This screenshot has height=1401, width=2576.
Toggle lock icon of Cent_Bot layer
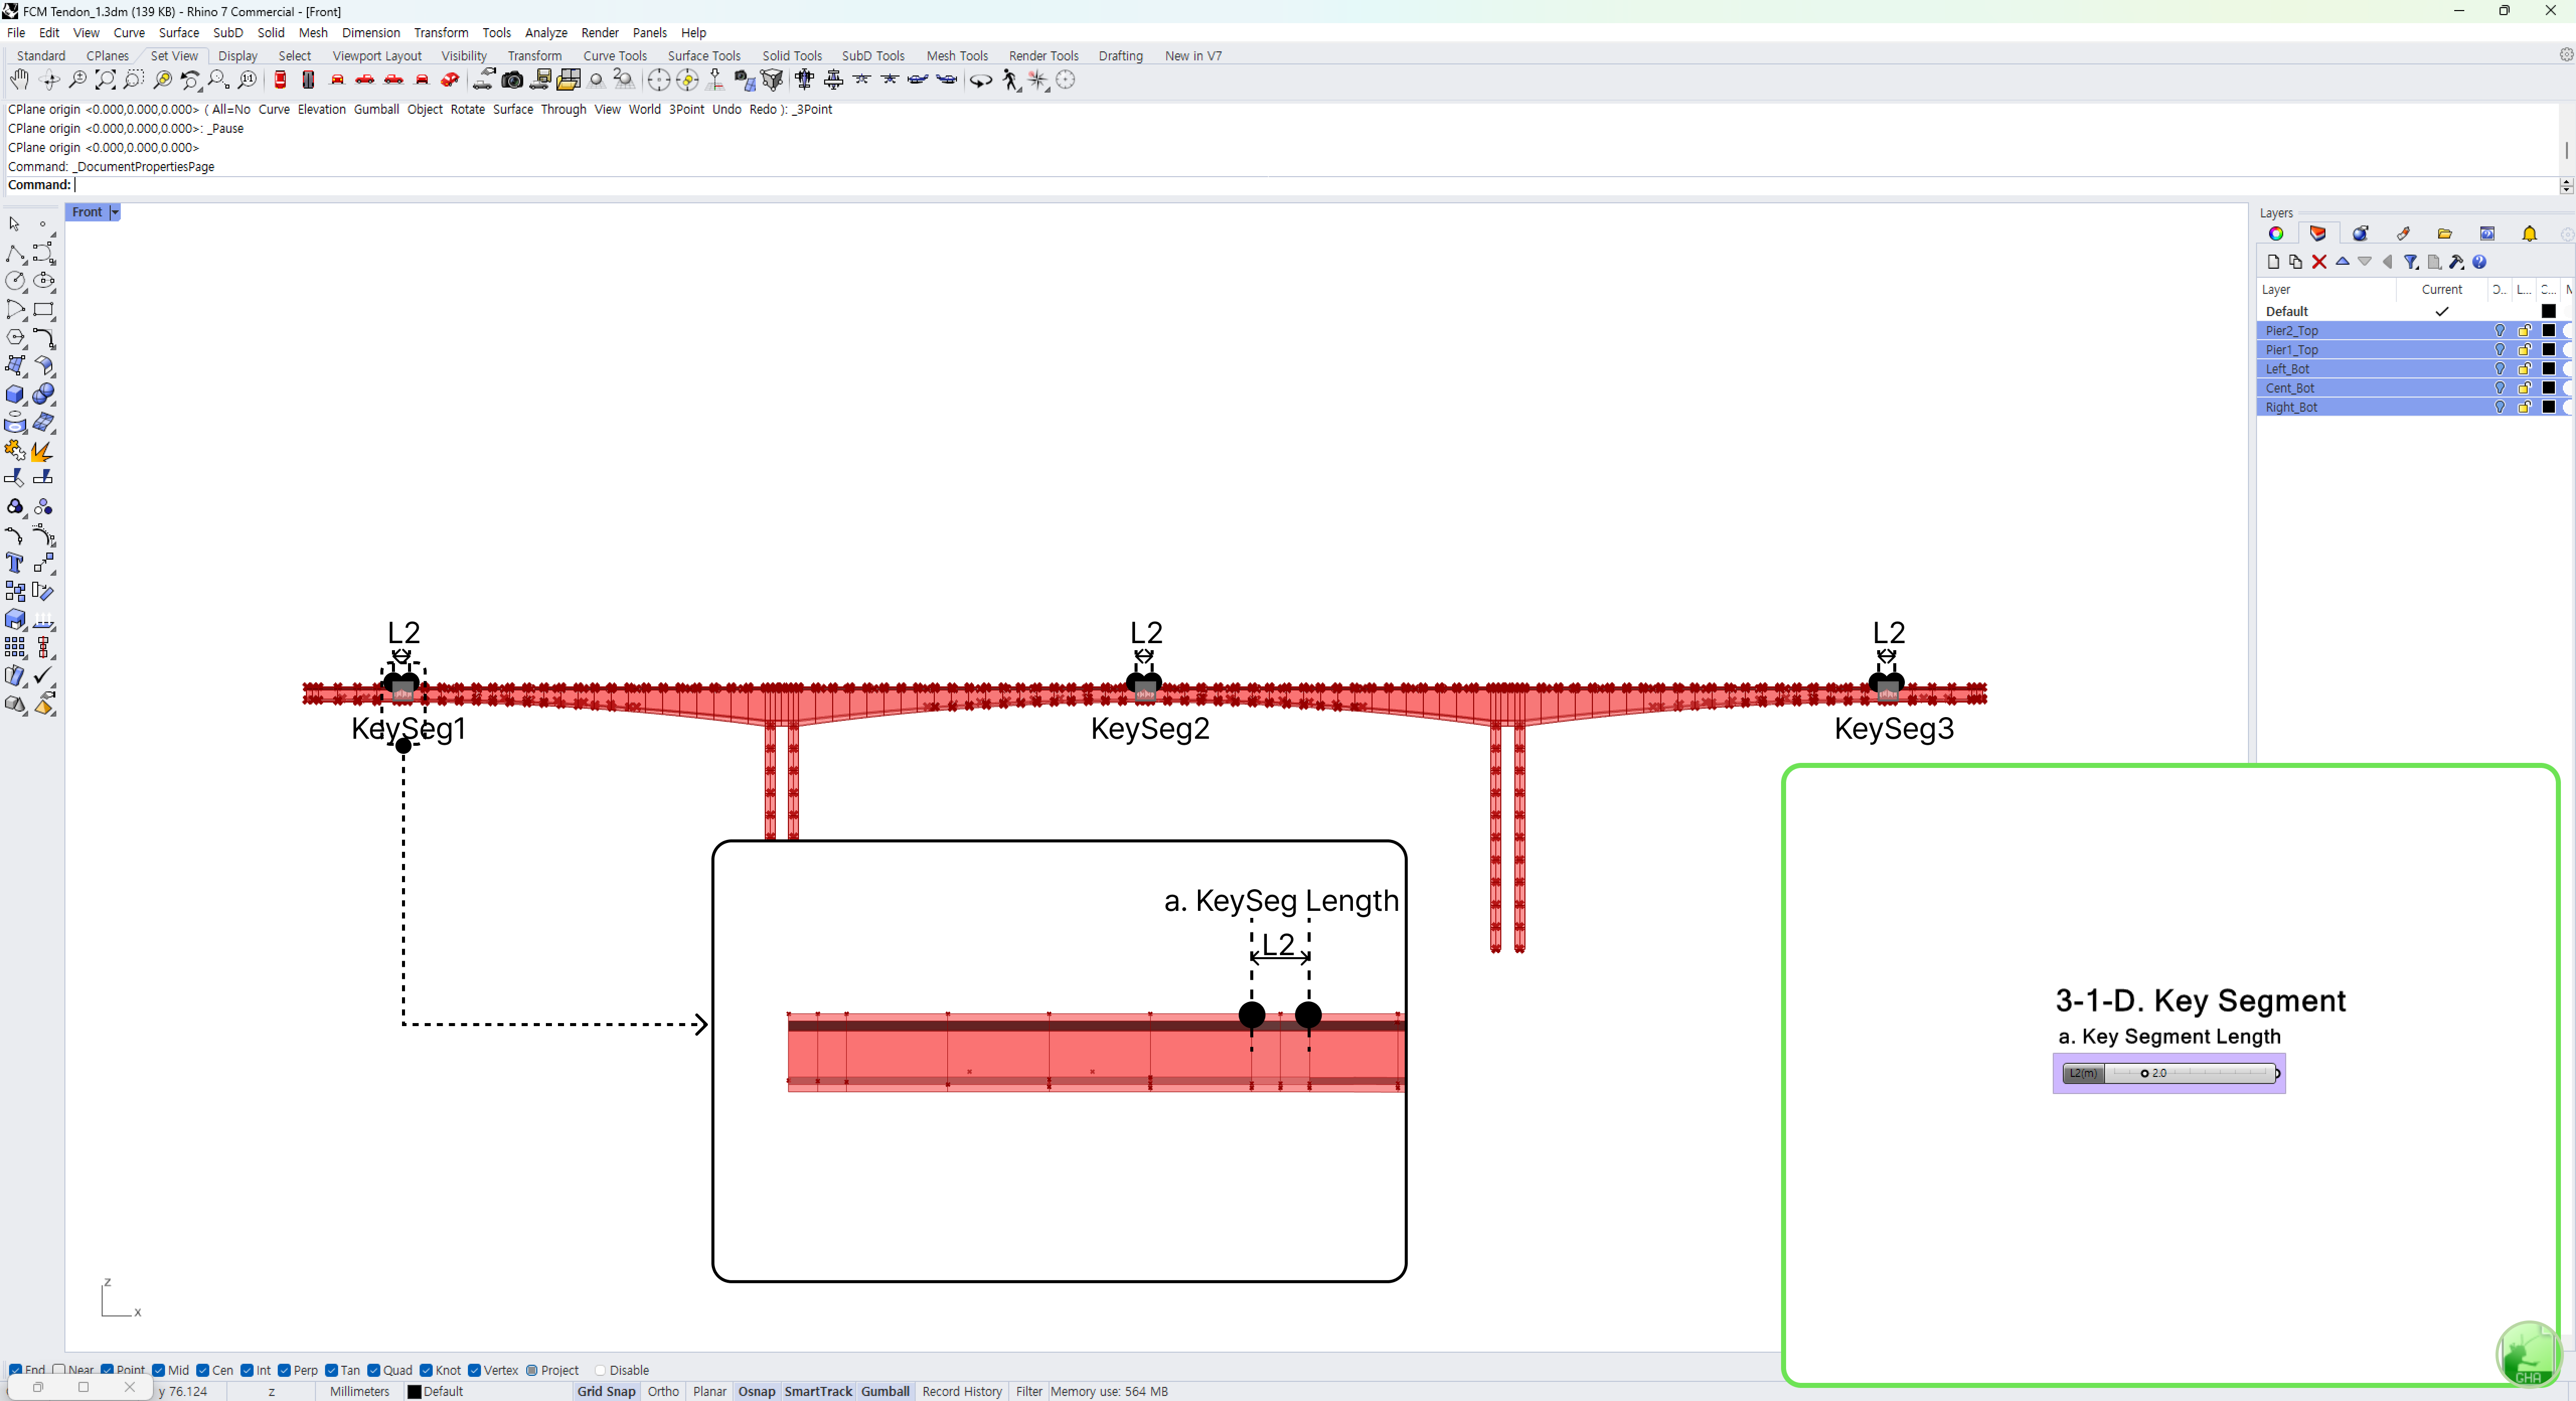[x=2524, y=388]
